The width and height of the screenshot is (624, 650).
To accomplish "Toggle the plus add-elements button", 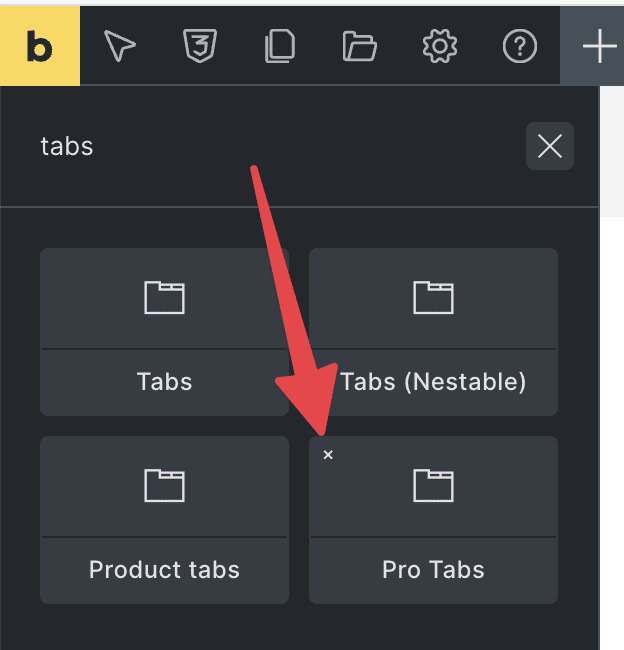I will click(x=599, y=46).
